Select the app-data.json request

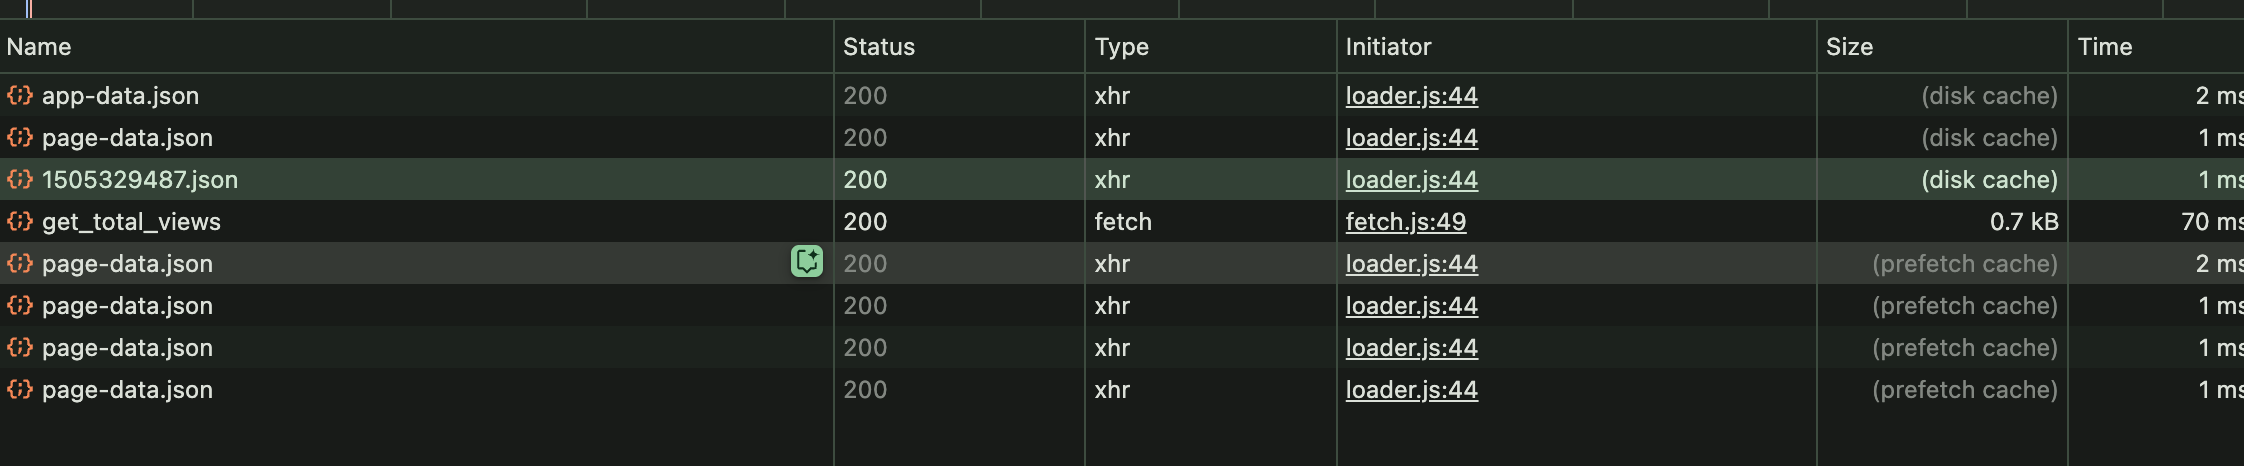[120, 96]
